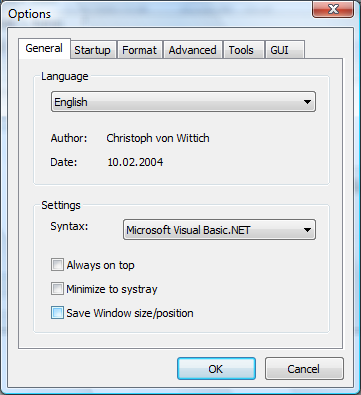Switch to the General tab
This screenshot has width=361, height=395.
click(44, 49)
